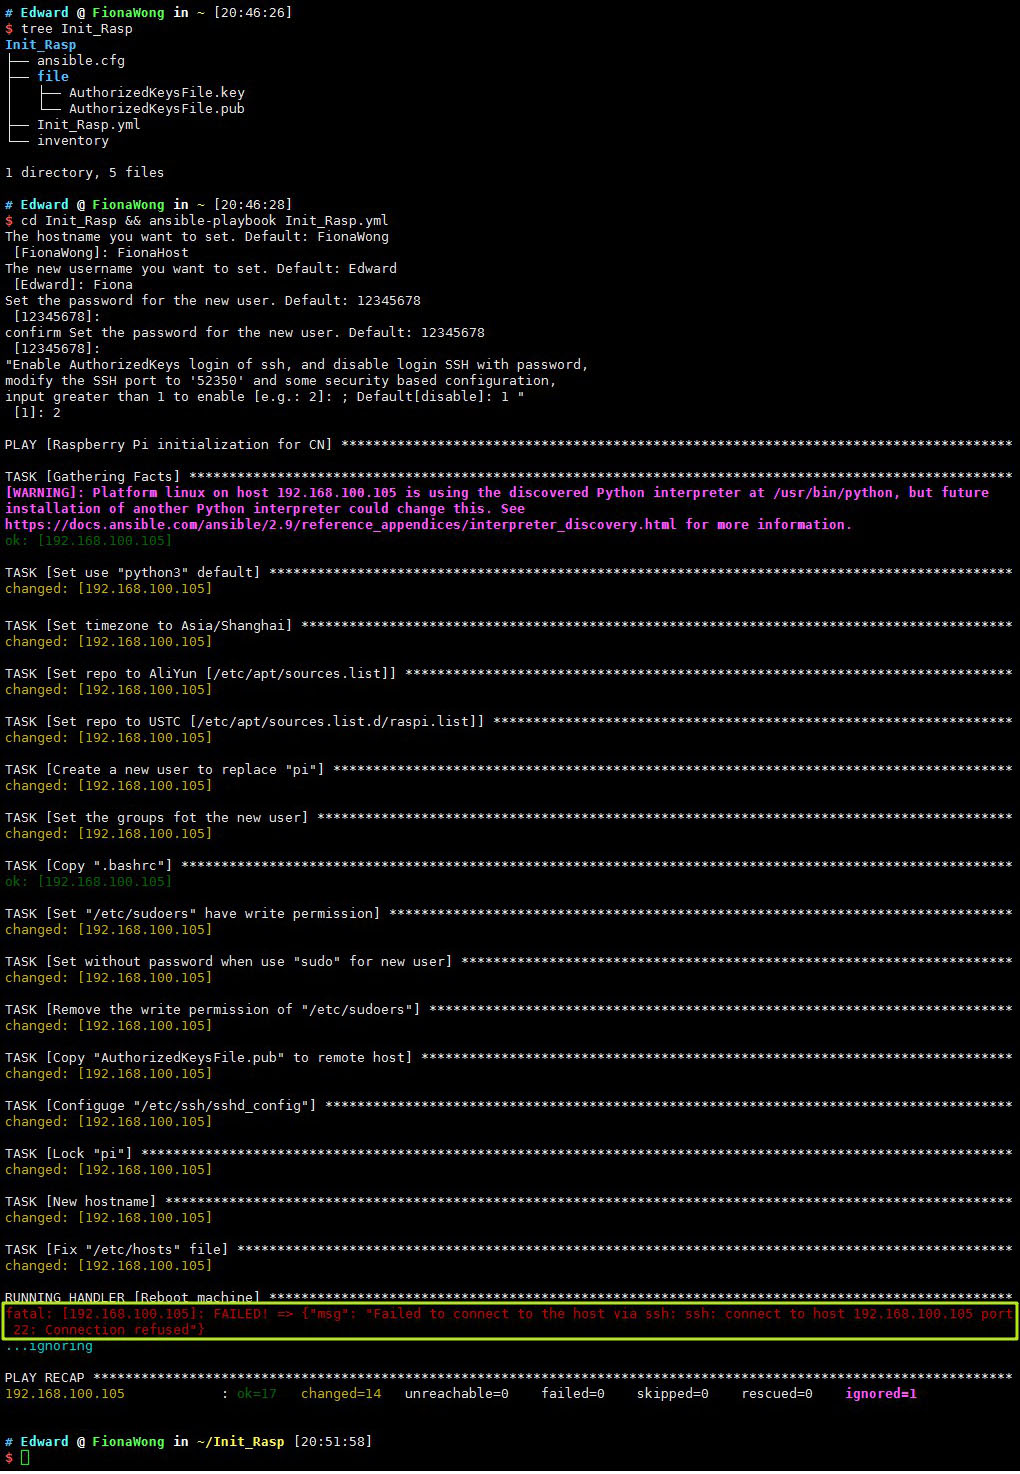Click the 'TASK [Set timezone to Asia/Shanghai]' header

click(508, 626)
